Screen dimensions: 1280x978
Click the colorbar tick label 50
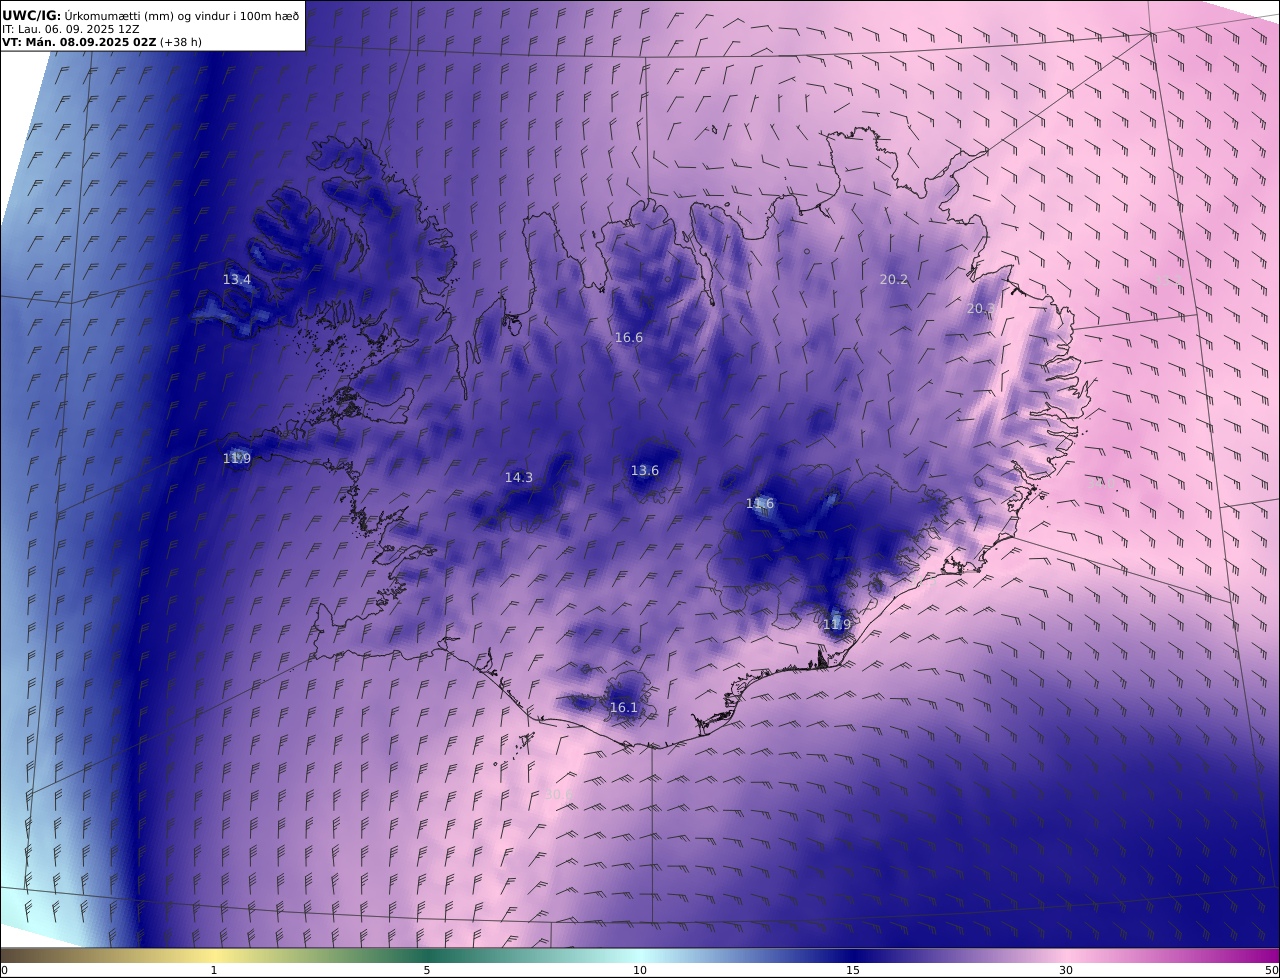point(1272,970)
